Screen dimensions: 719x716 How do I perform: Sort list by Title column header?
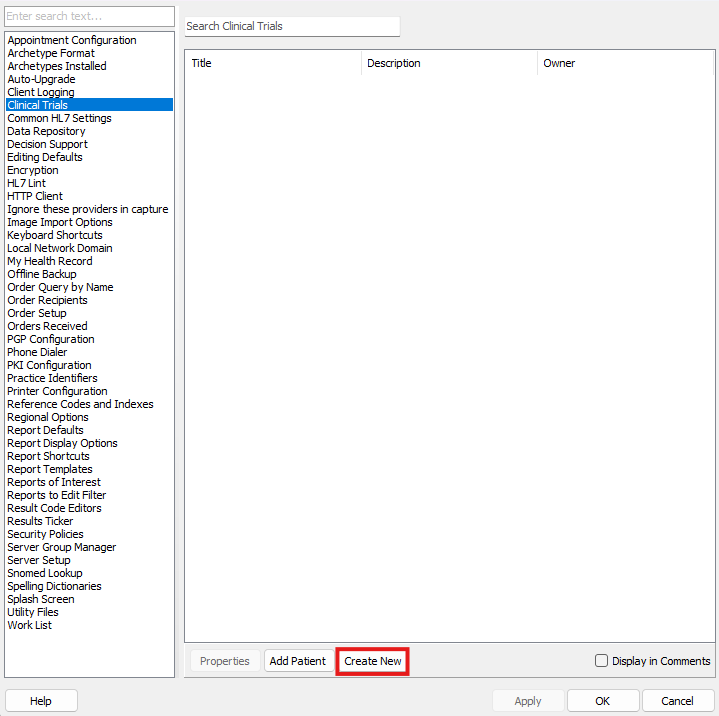click(x=272, y=63)
